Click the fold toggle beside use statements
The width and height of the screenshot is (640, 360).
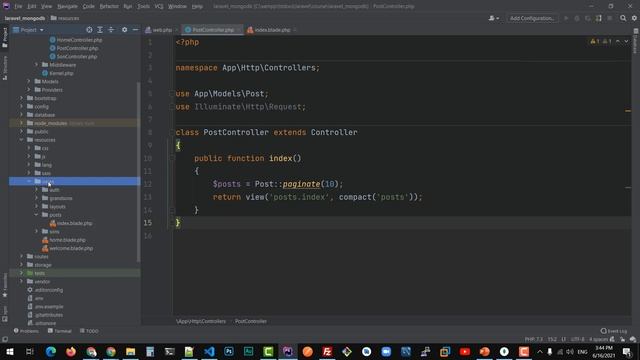[x=172, y=93]
